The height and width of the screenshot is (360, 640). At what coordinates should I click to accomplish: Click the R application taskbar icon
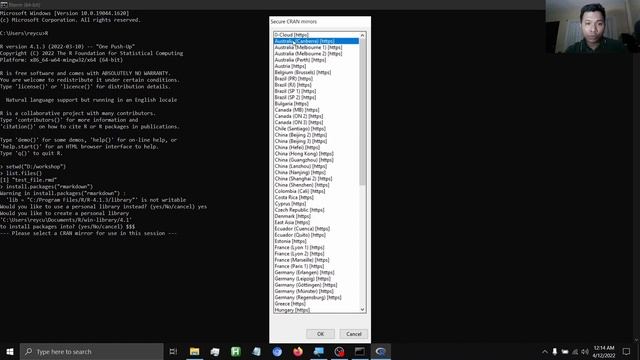(380, 351)
